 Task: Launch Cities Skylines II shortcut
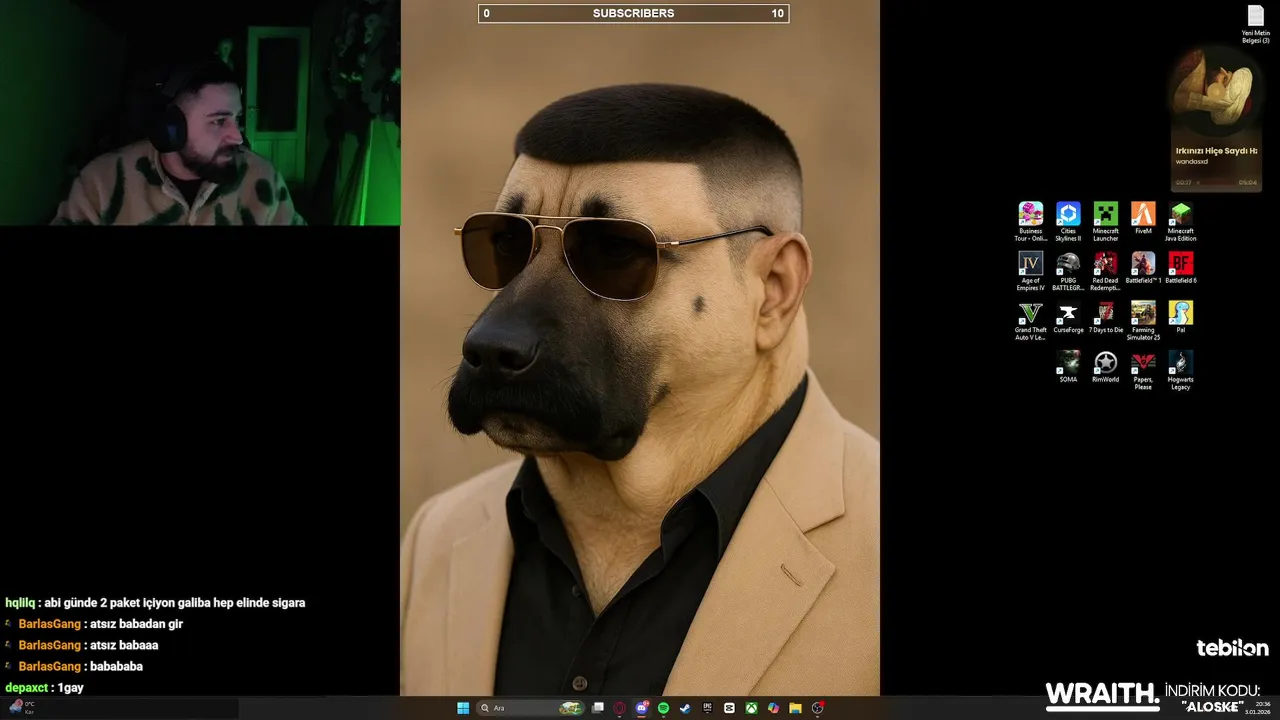(1068, 221)
